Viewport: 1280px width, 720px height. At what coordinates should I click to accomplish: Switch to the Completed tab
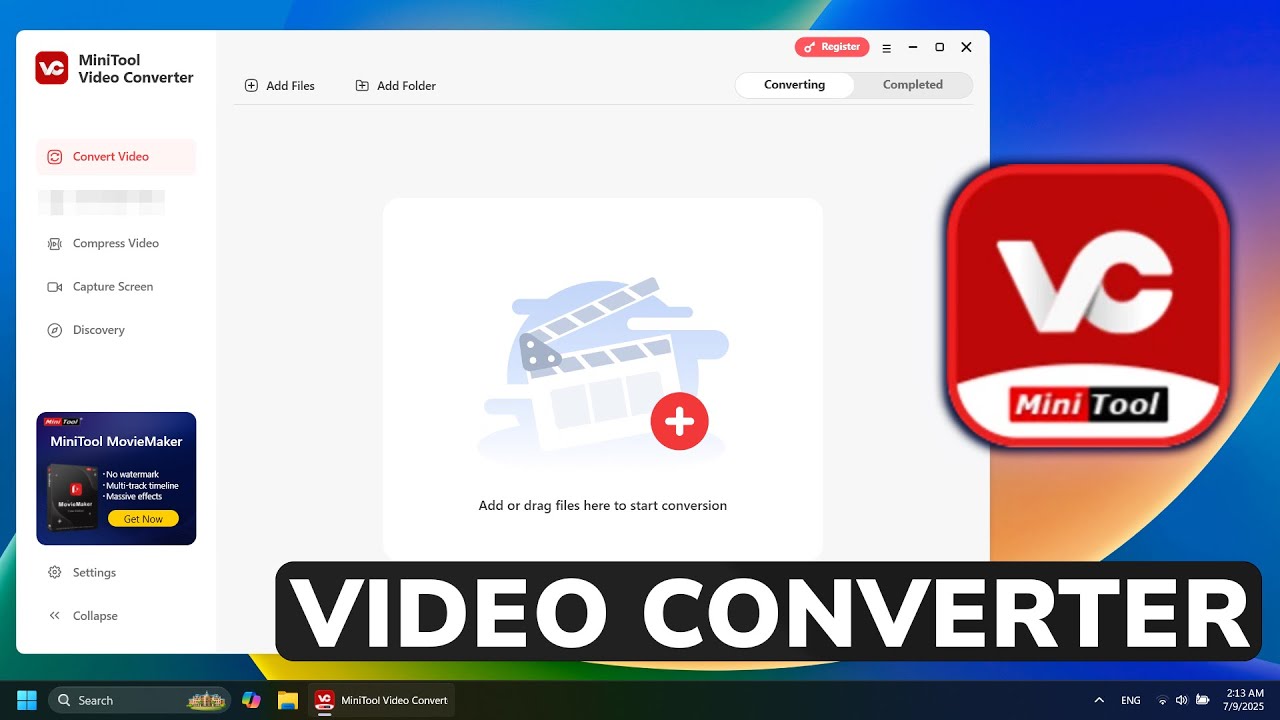(913, 85)
